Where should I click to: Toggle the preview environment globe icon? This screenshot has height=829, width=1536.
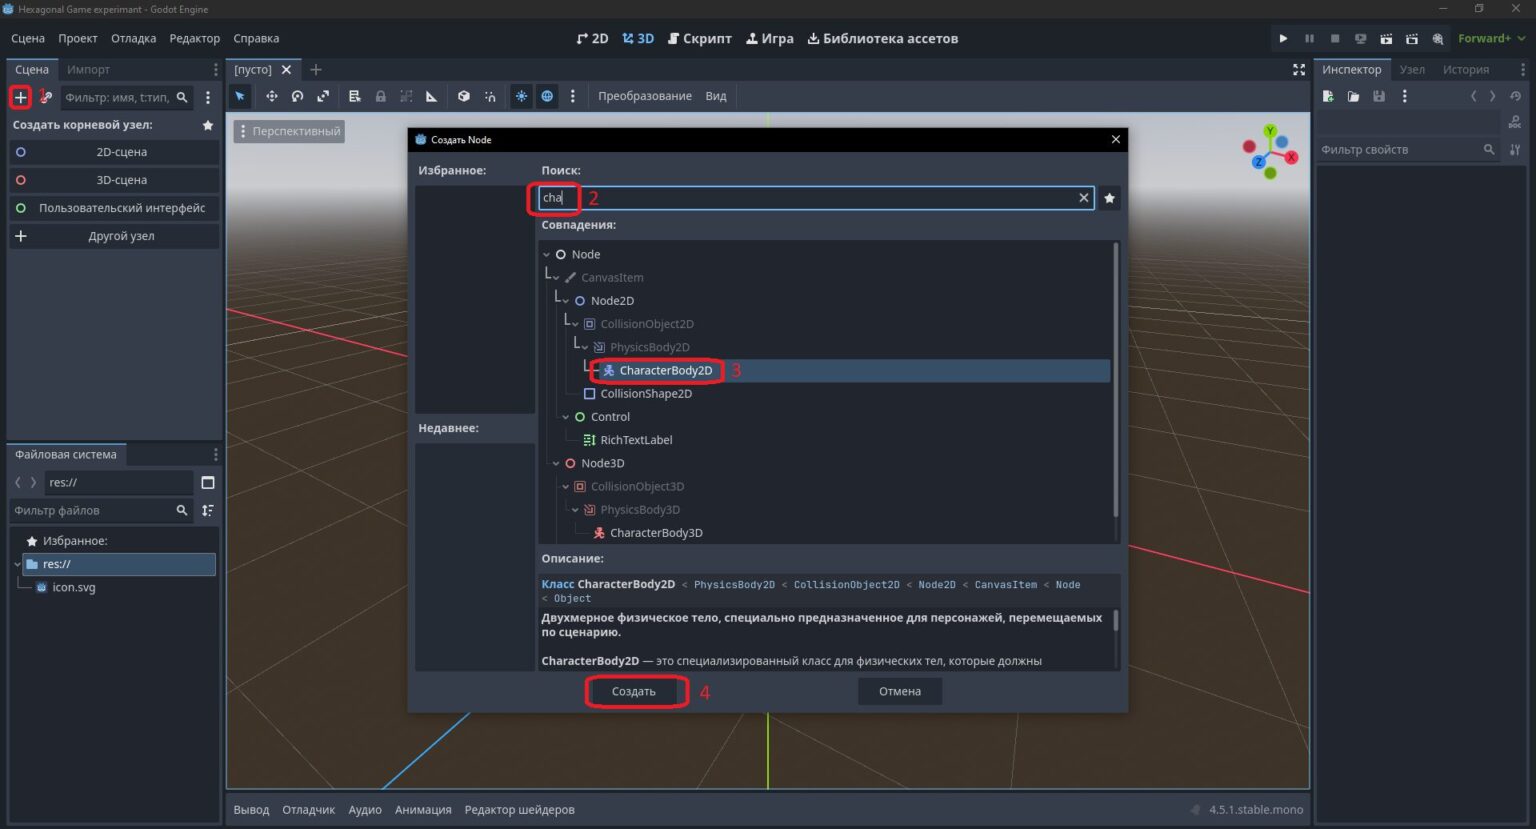547,96
